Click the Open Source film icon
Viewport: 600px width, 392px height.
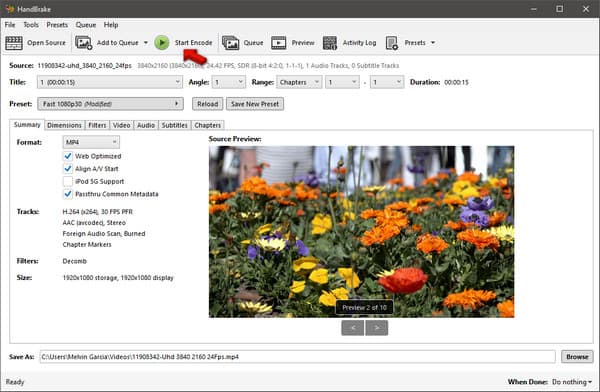[14, 42]
